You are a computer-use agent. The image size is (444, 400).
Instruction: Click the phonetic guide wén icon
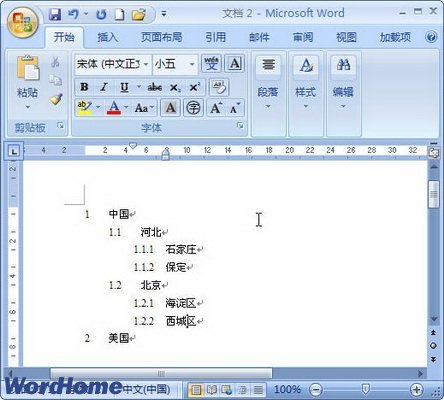point(212,63)
